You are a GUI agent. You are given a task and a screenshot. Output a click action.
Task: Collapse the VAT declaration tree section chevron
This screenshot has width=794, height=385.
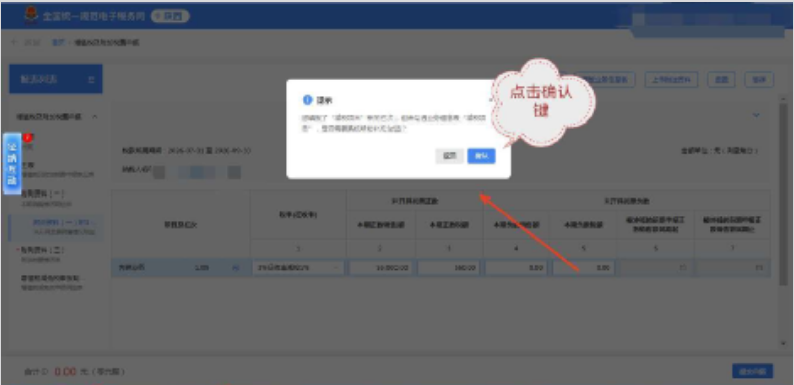pyautogui.click(x=94, y=117)
